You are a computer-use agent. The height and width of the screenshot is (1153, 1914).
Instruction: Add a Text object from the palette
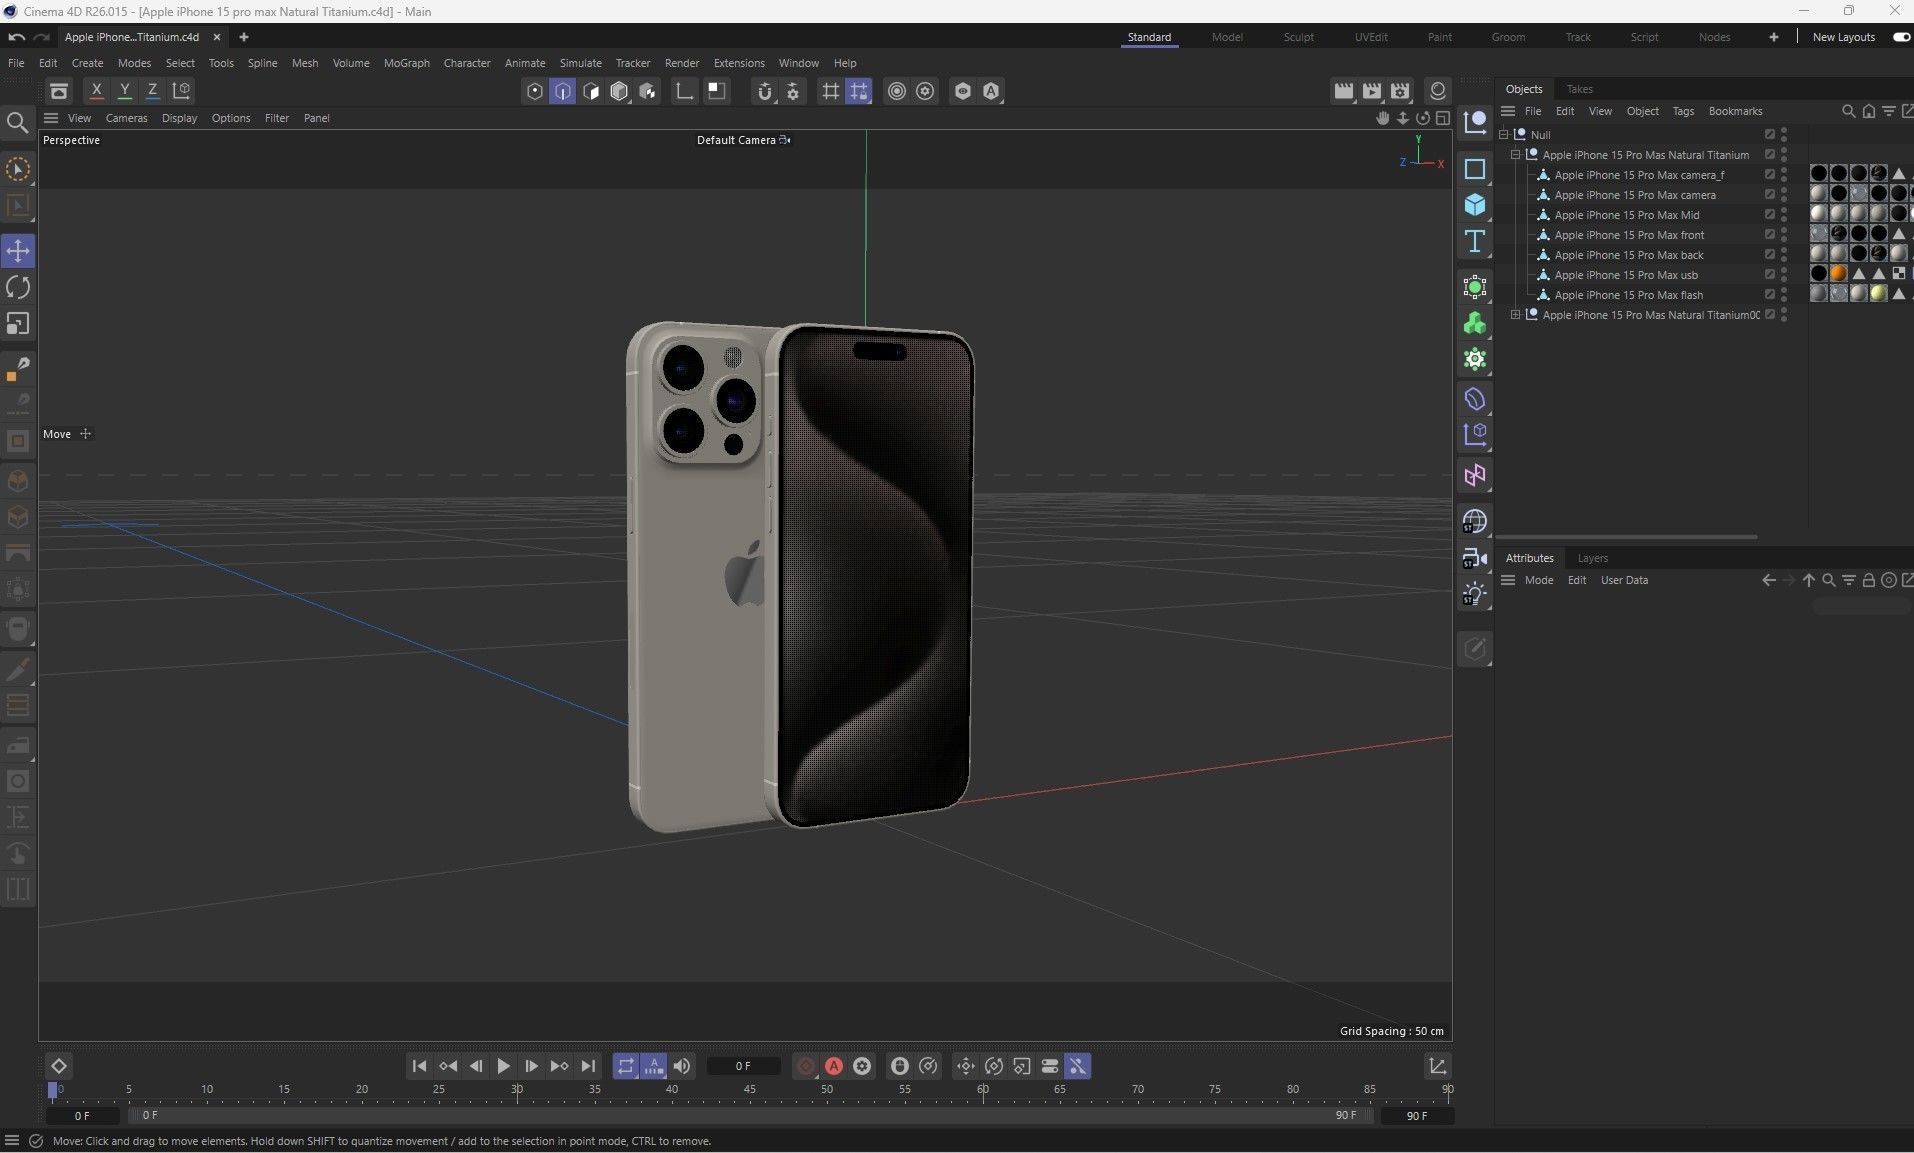coord(1475,241)
